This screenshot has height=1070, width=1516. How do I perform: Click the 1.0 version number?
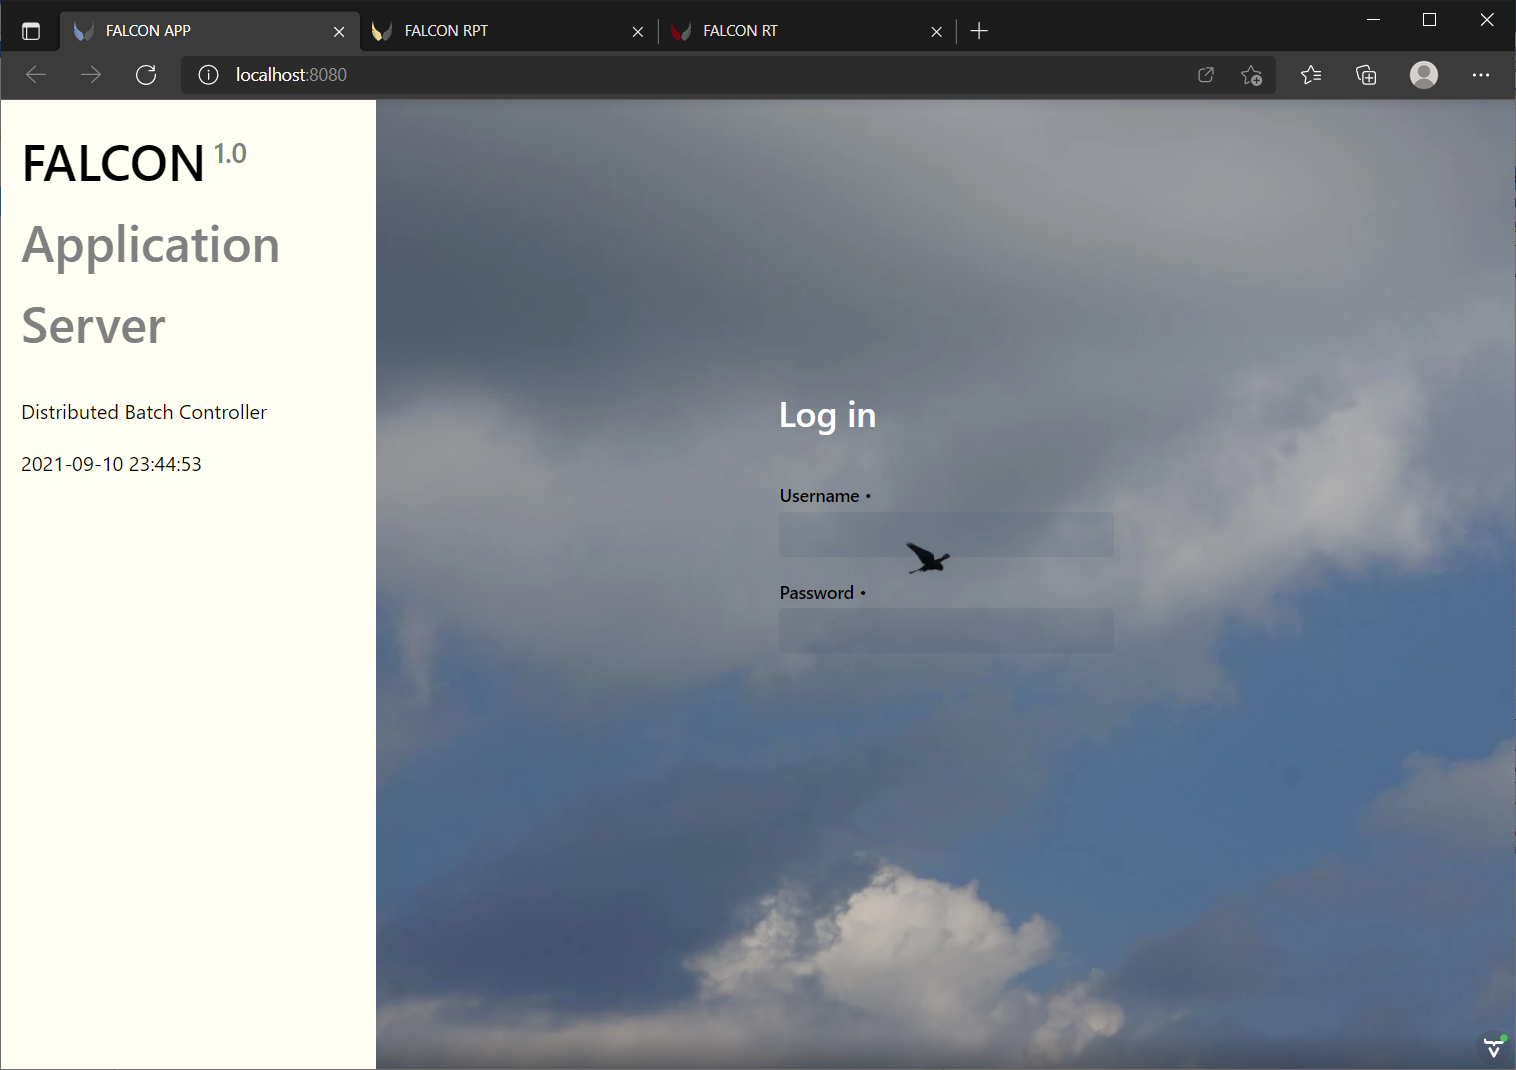coord(230,153)
